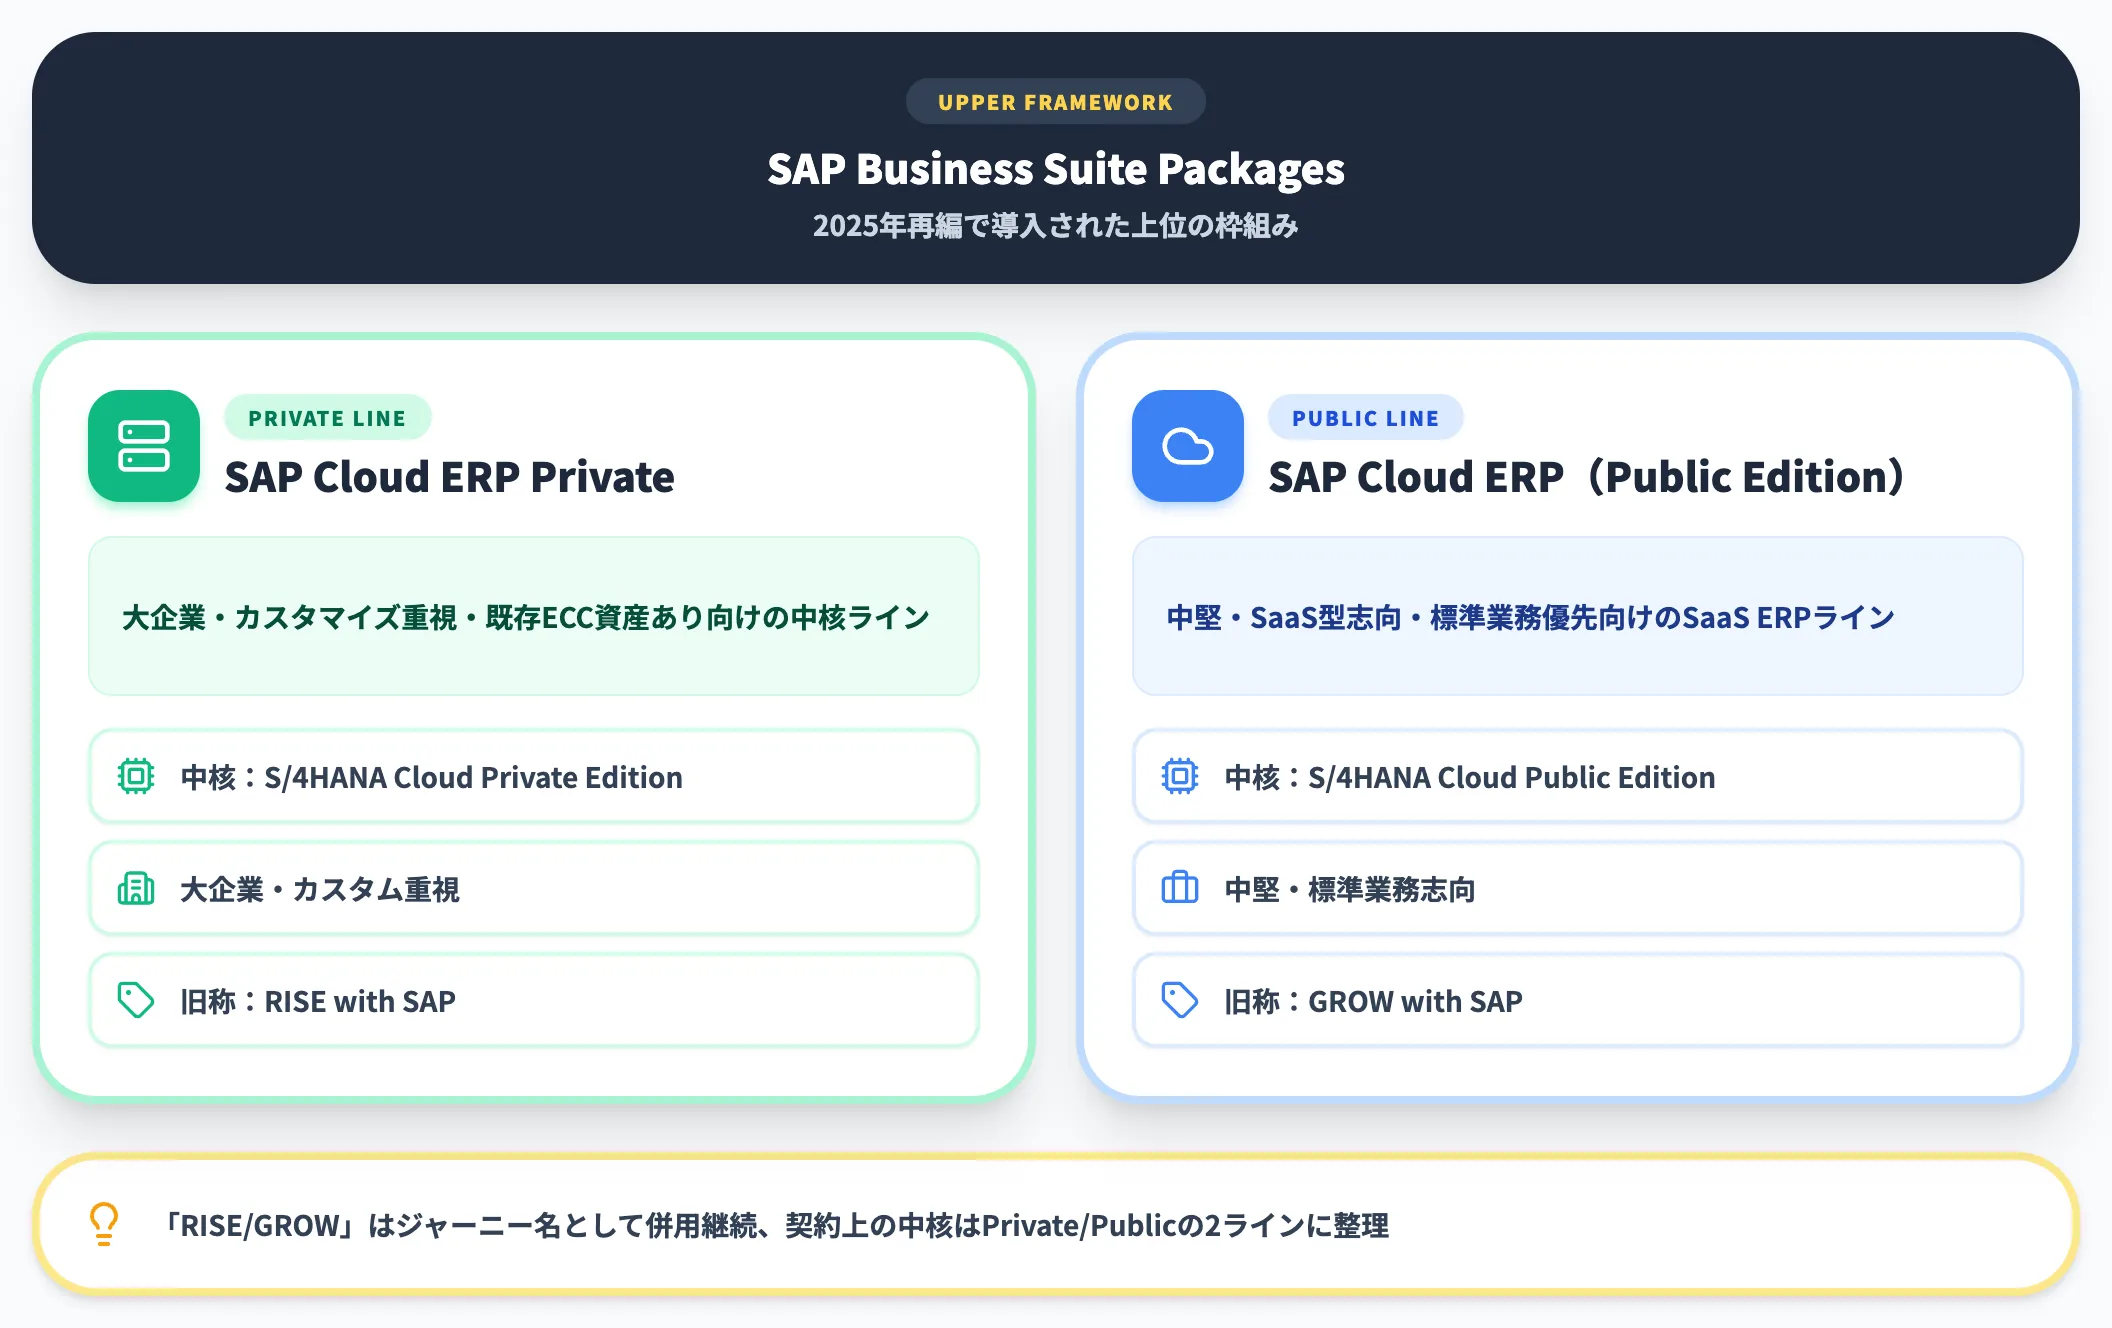
Task: Click the green chip icon beside S/4HANA Cloud Private Edition
Action: coord(136,776)
